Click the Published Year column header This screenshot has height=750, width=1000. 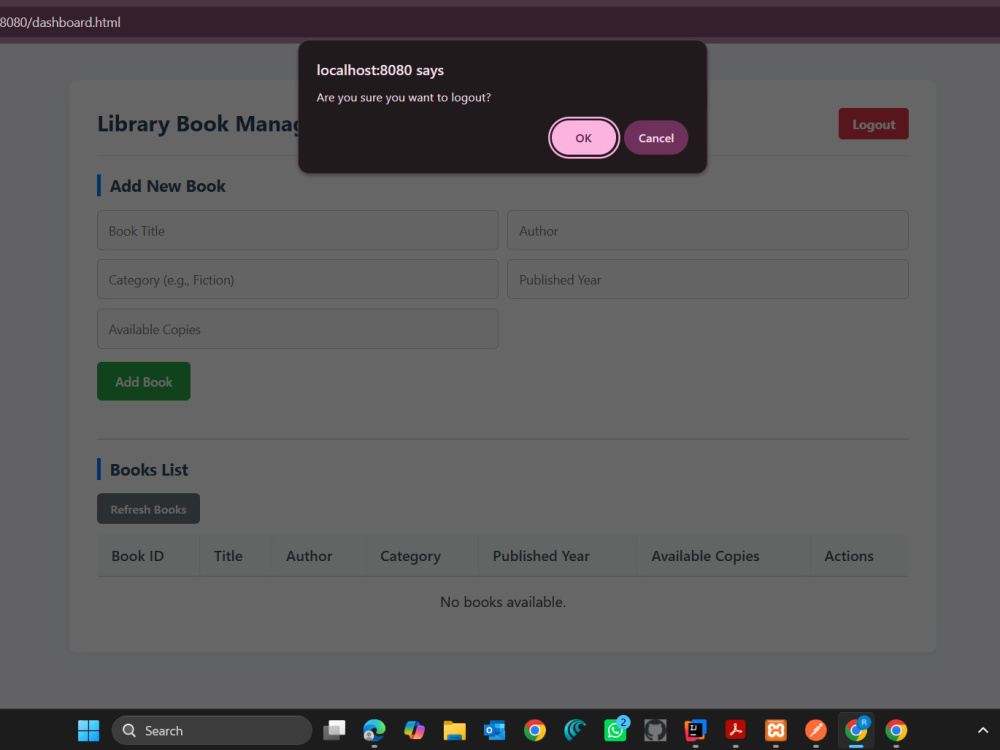(x=541, y=556)
